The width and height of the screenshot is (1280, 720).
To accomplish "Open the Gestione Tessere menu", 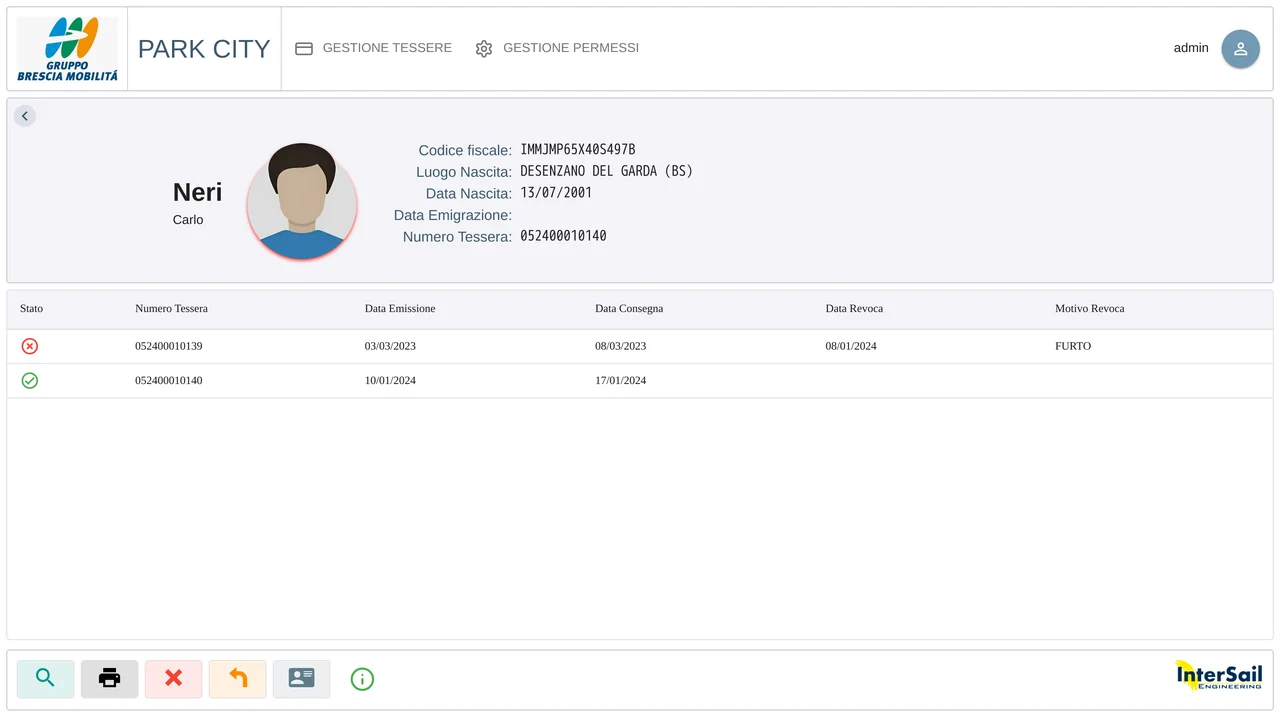I will (374, 48).
